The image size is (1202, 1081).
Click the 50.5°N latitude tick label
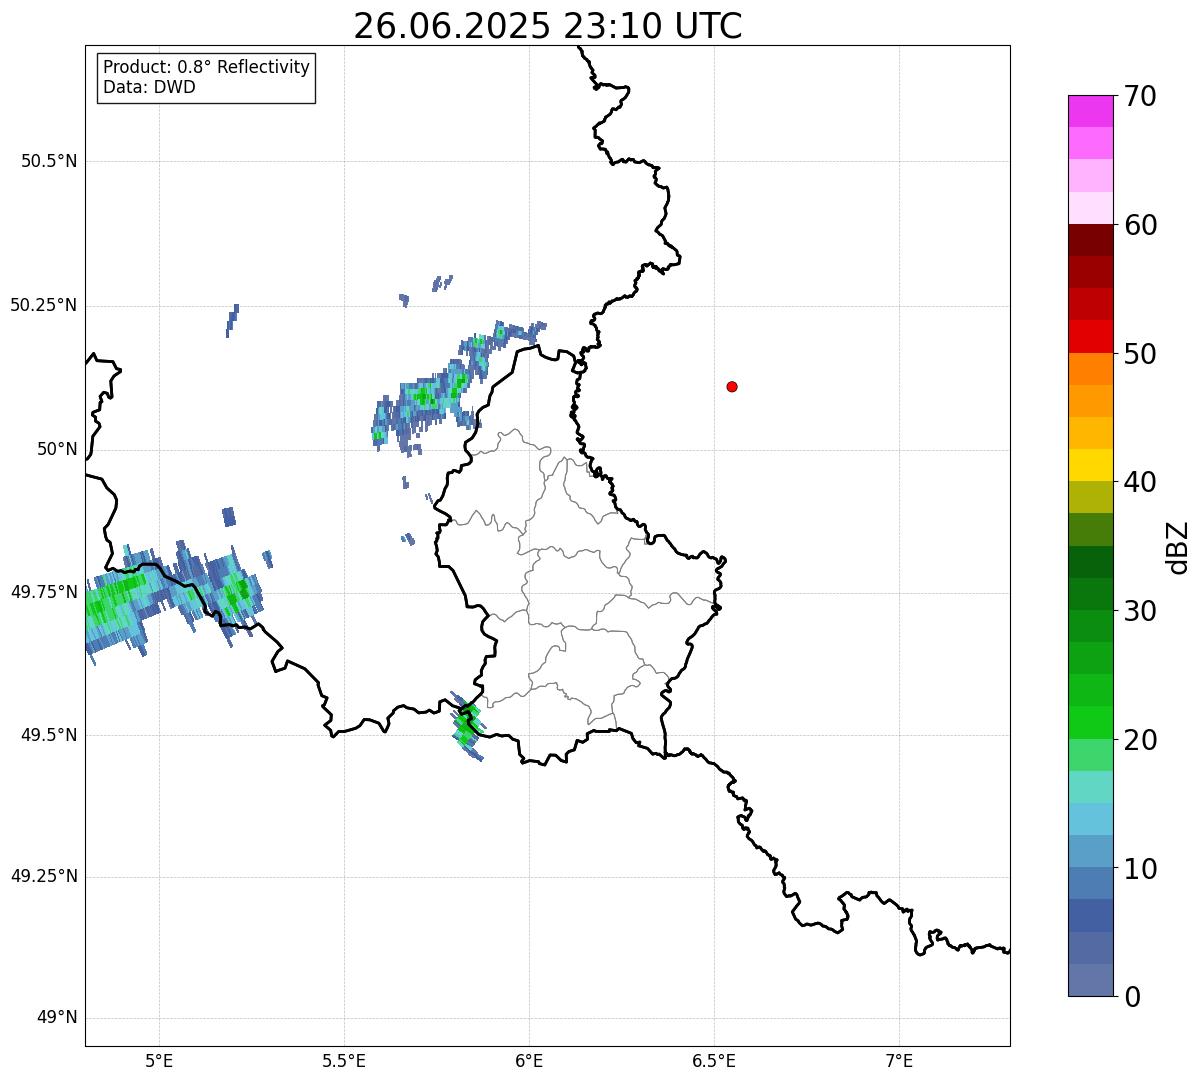point(49,161)
